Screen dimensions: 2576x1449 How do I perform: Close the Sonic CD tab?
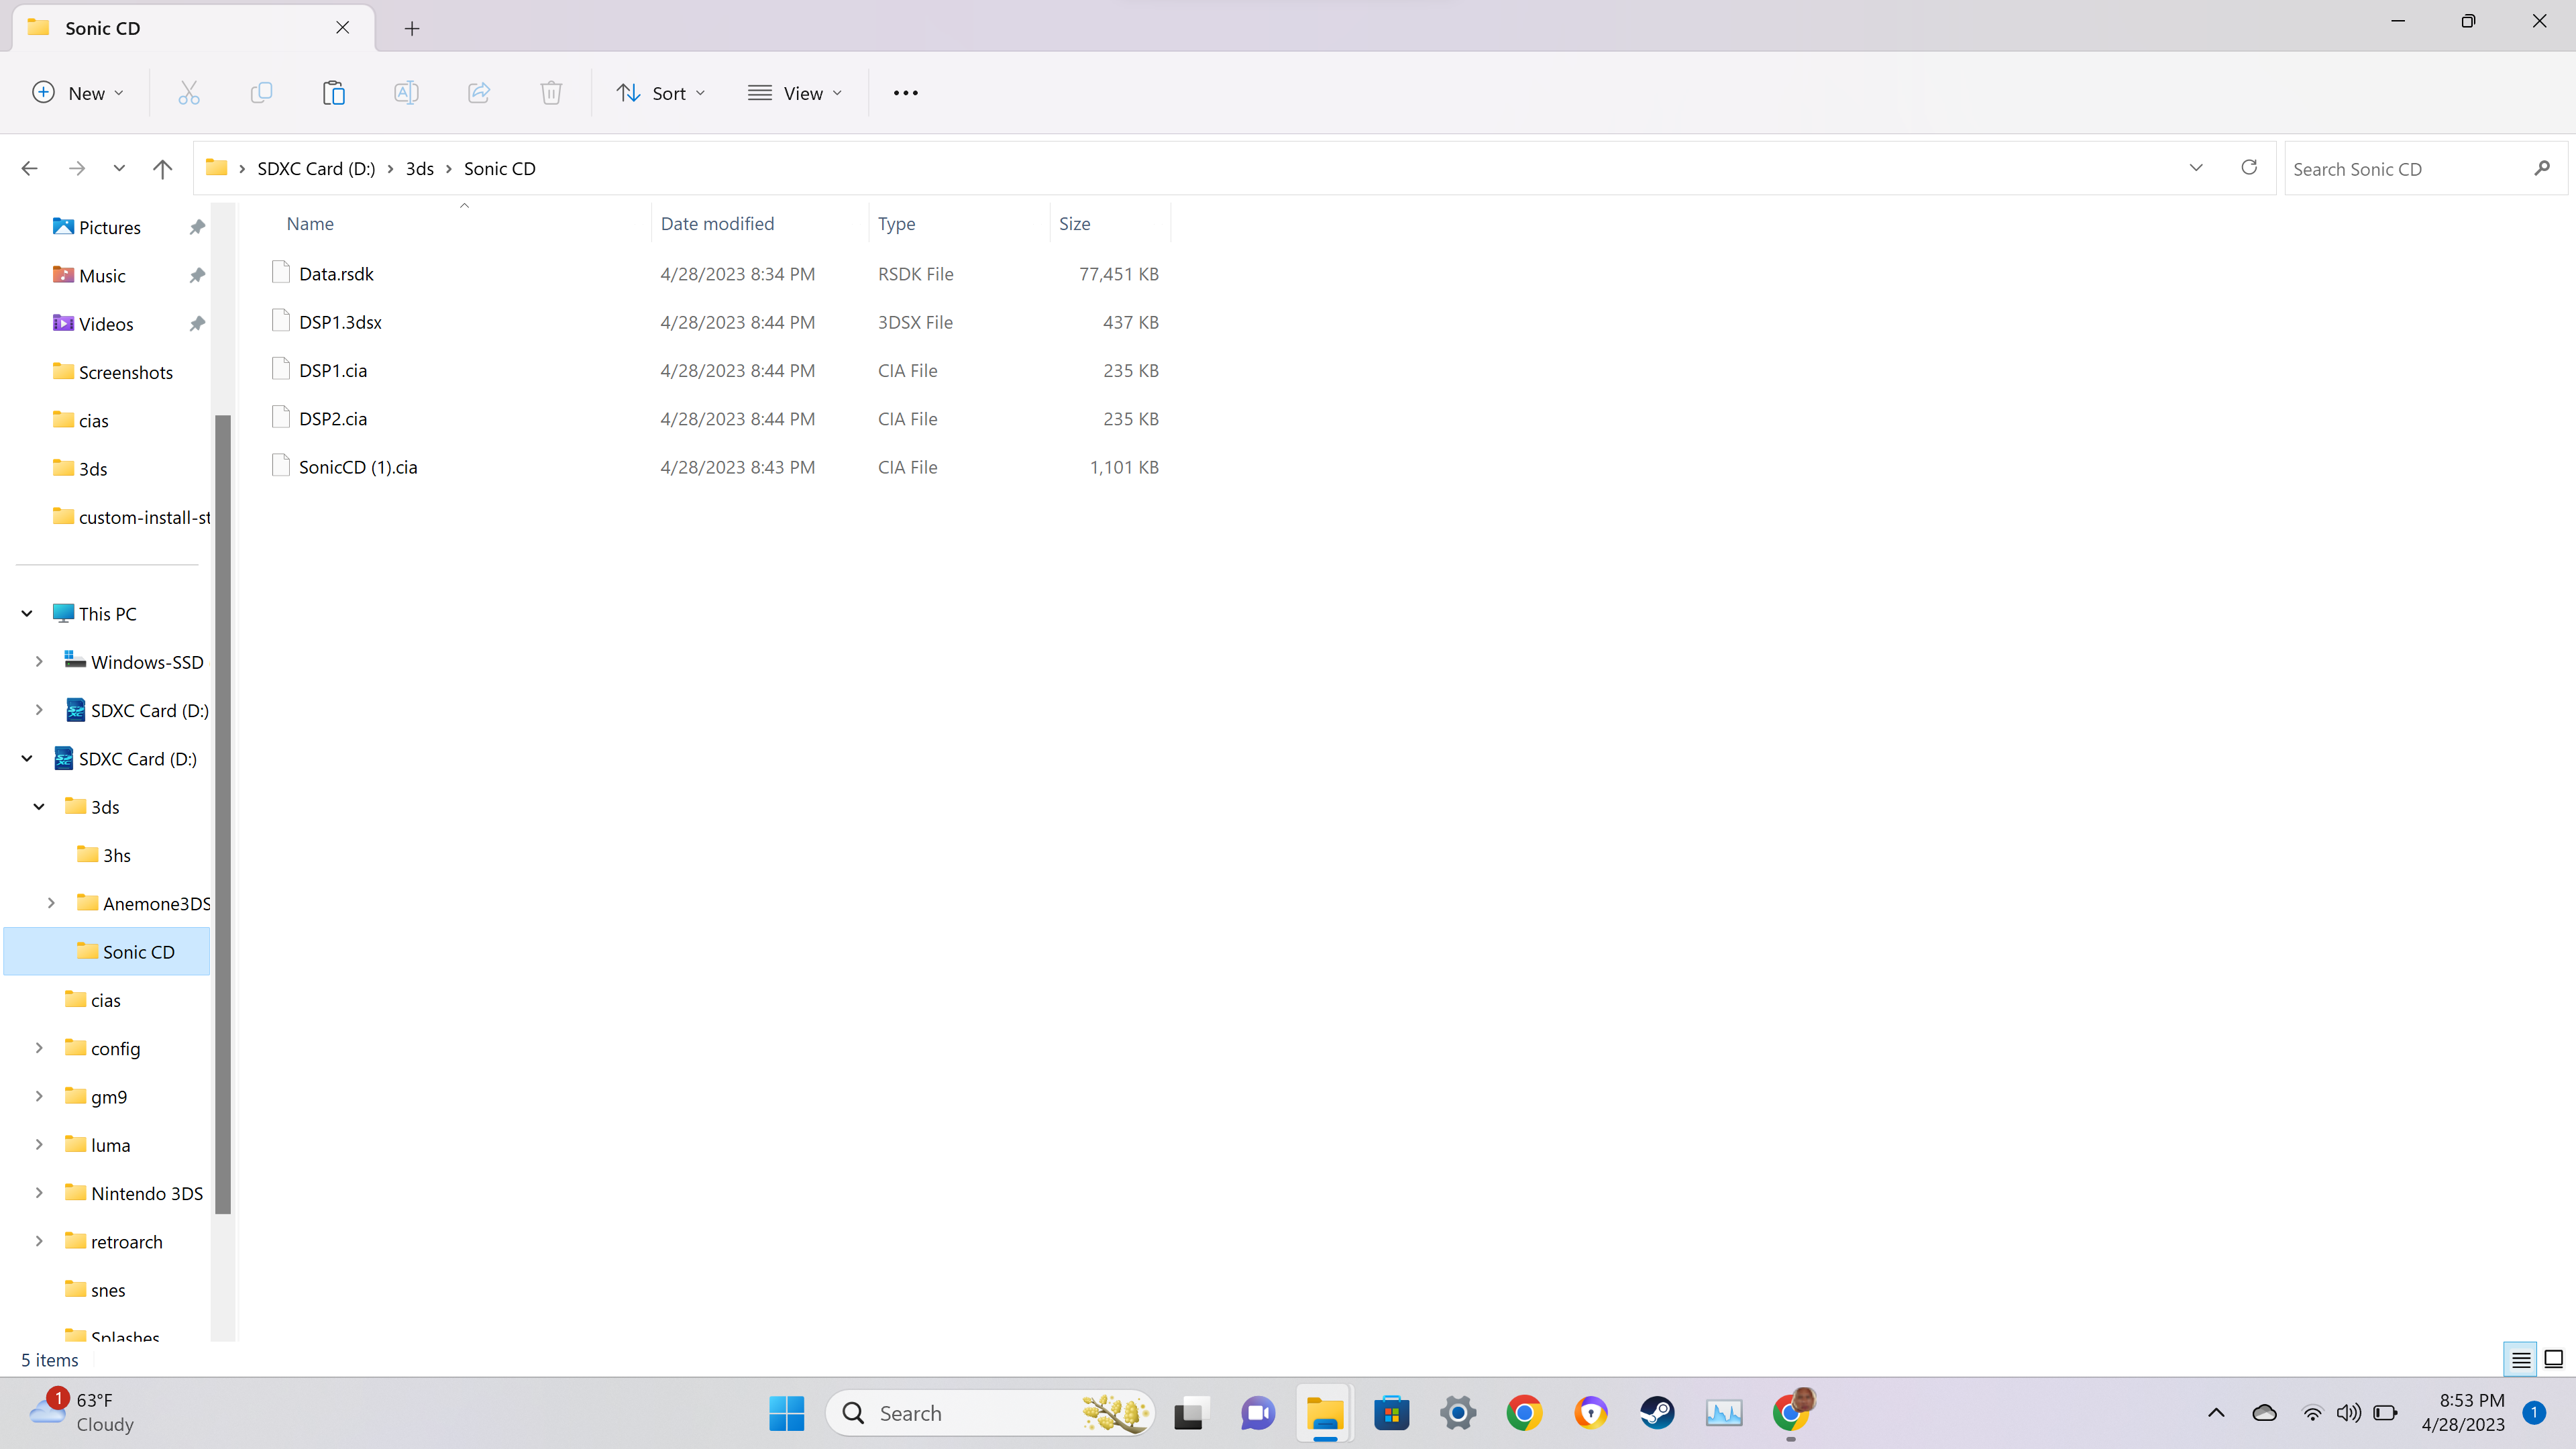pos(343,28)
